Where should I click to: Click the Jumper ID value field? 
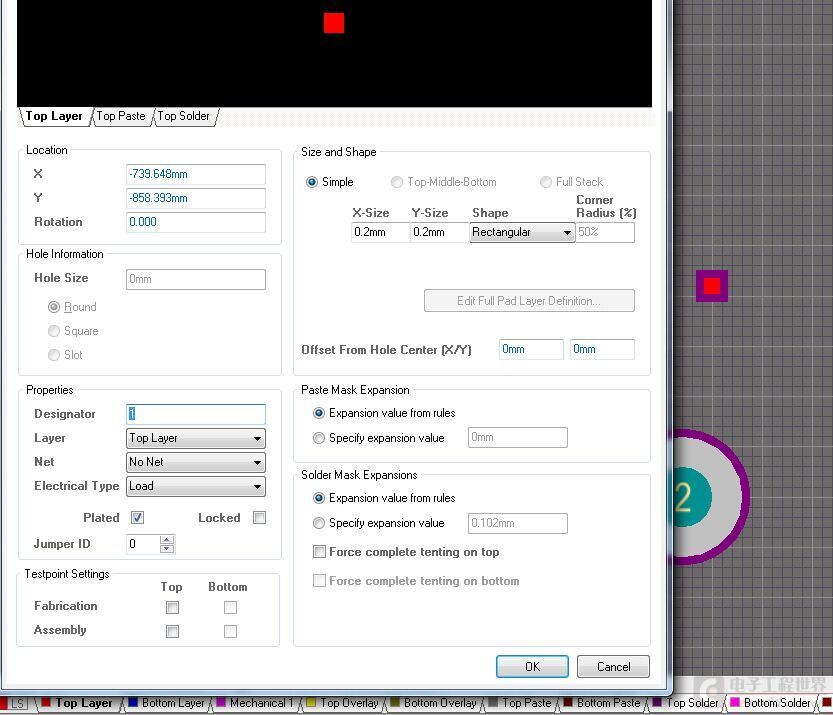point(143,544)
